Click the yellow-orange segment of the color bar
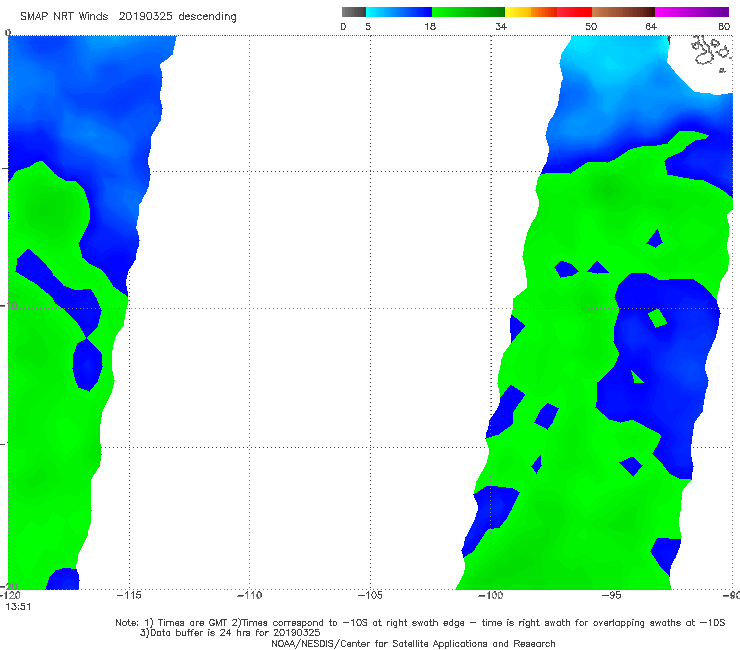Viewport: 740px width, 650px height. (530, 12)
